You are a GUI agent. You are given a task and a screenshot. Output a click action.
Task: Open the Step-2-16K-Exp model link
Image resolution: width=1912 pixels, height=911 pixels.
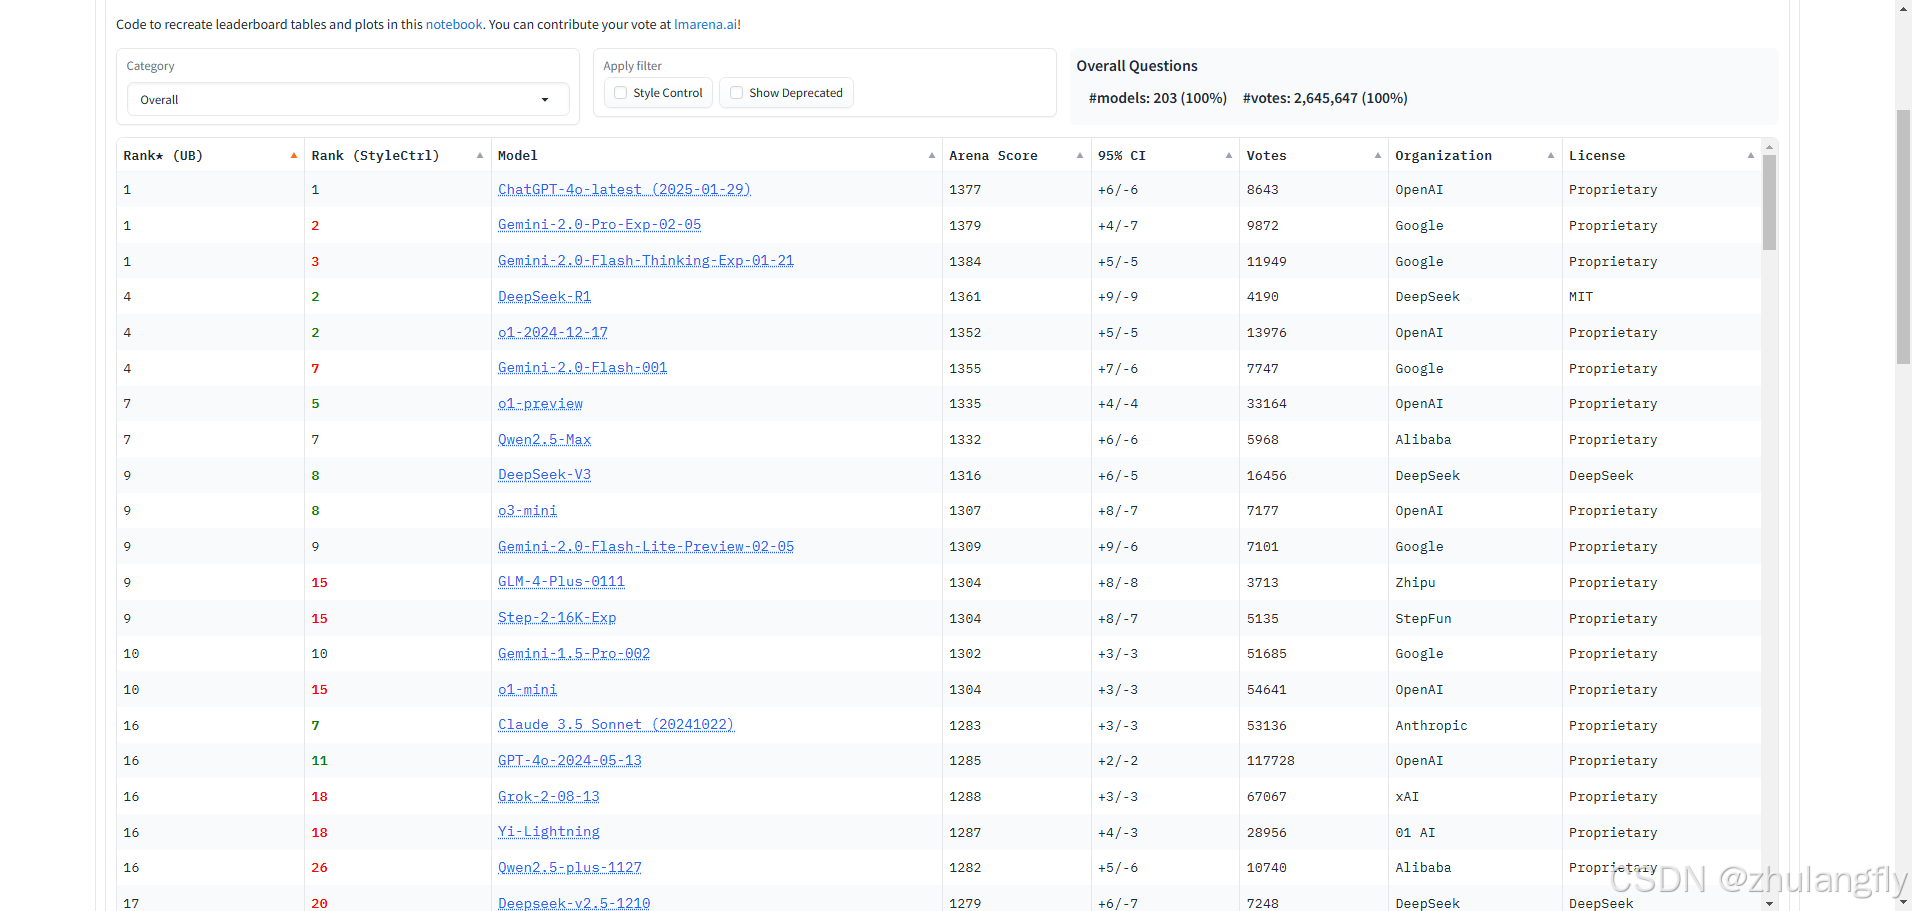(x=557, y=618)
